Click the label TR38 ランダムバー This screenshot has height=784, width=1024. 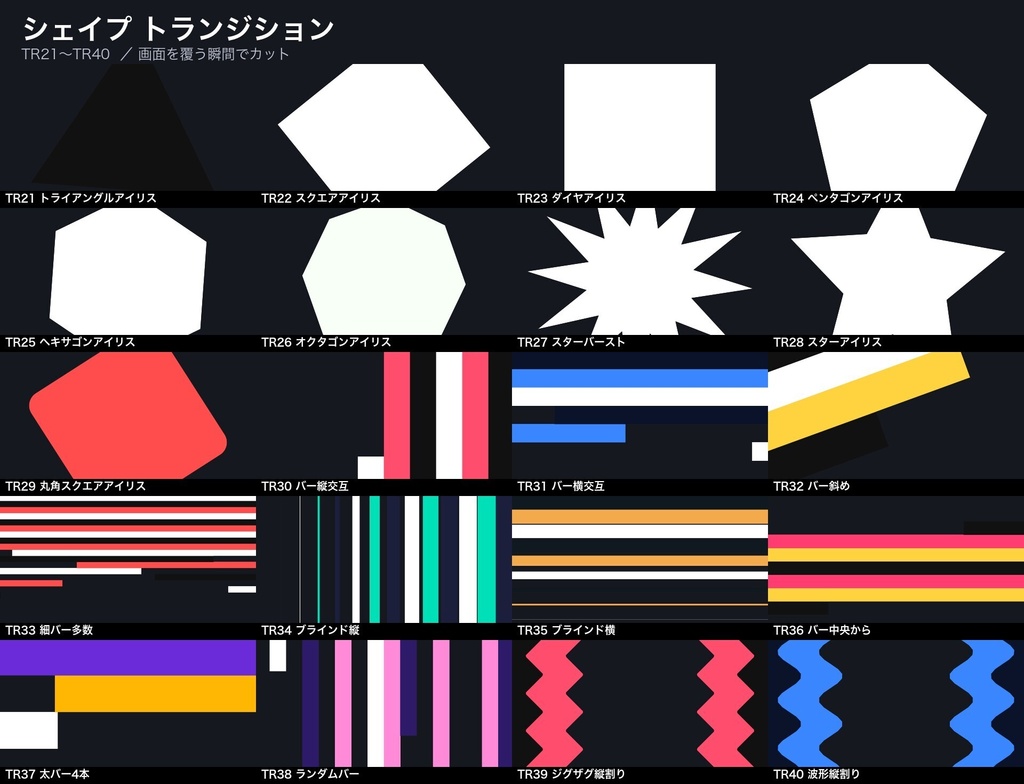[x=310, y=774]
